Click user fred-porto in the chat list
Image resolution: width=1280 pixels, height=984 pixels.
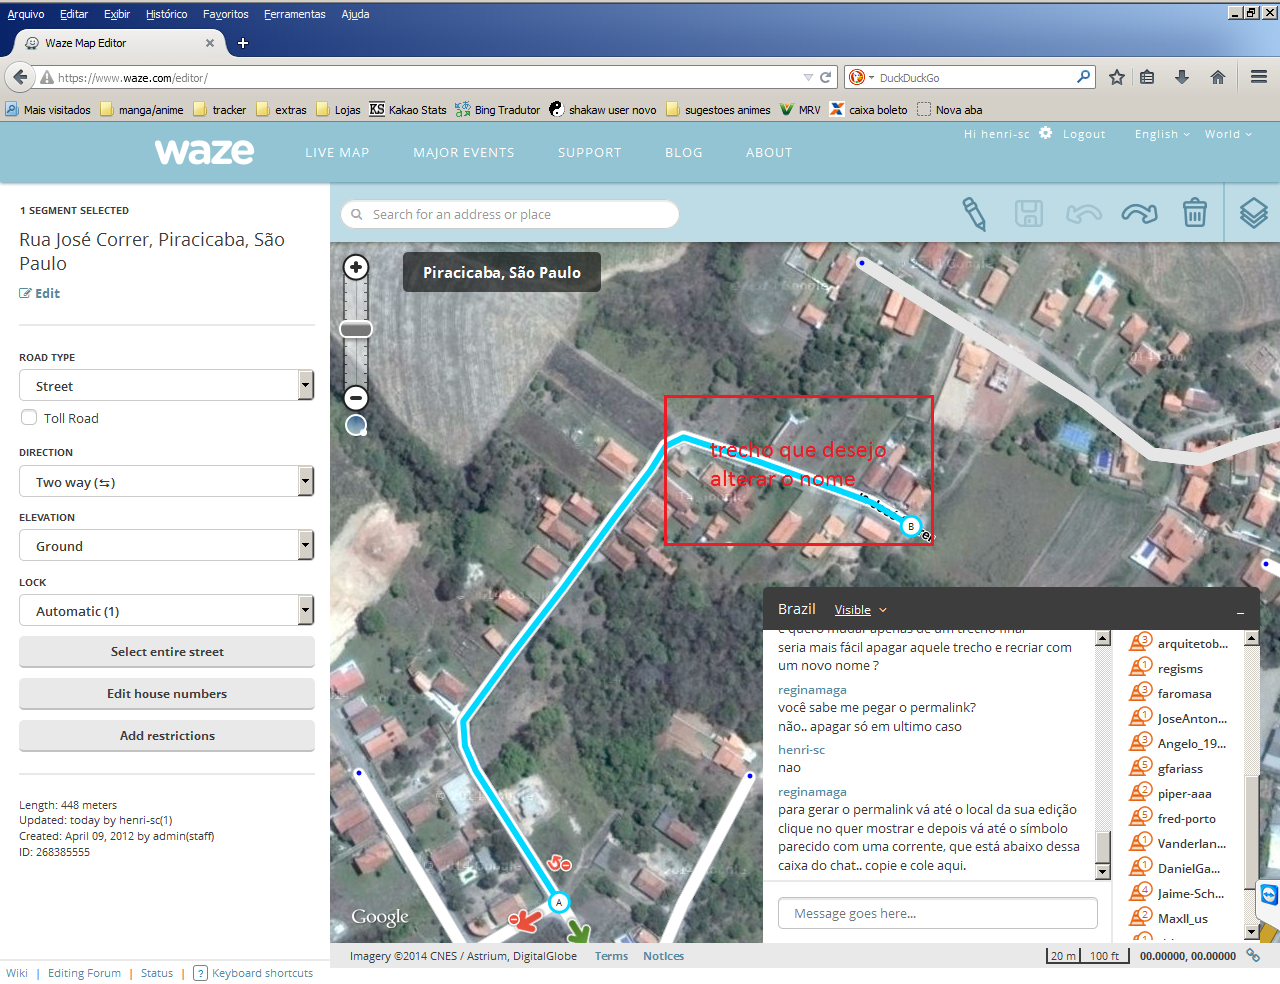pyautogui.click(x=1187, y=818)
